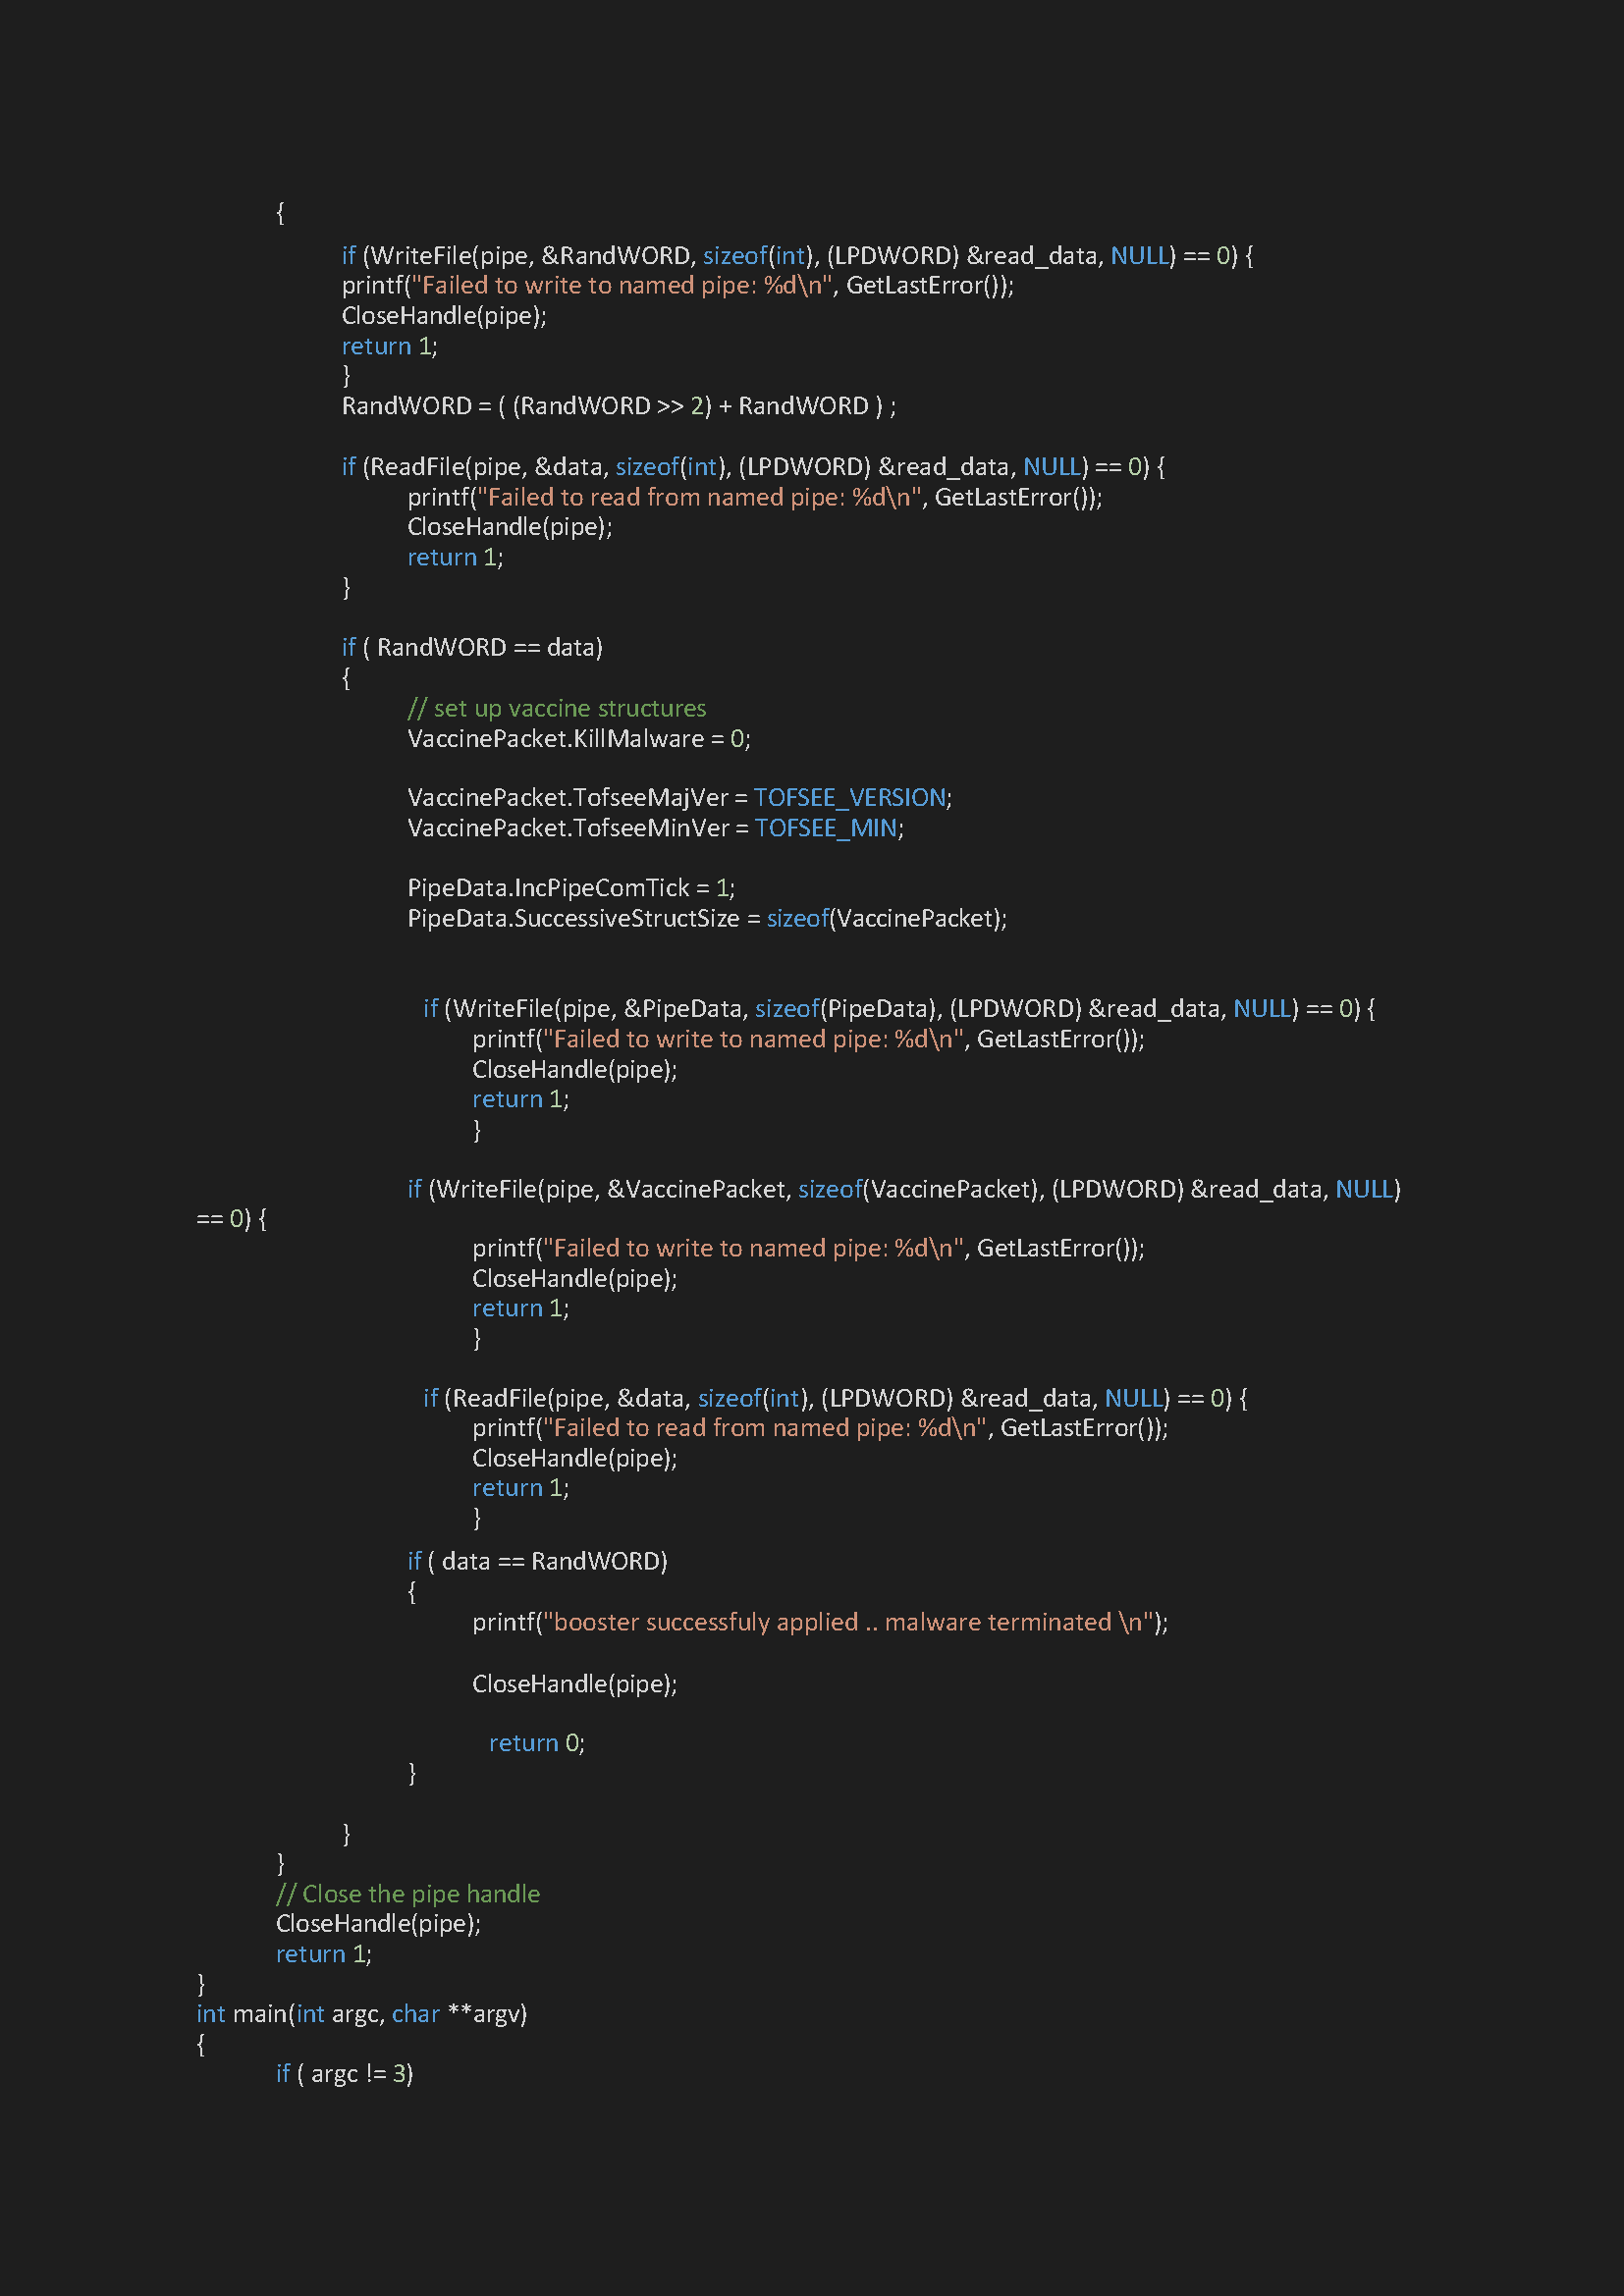Click the "return 0;" statement
The image size is (1624, 2296).
536,1743
